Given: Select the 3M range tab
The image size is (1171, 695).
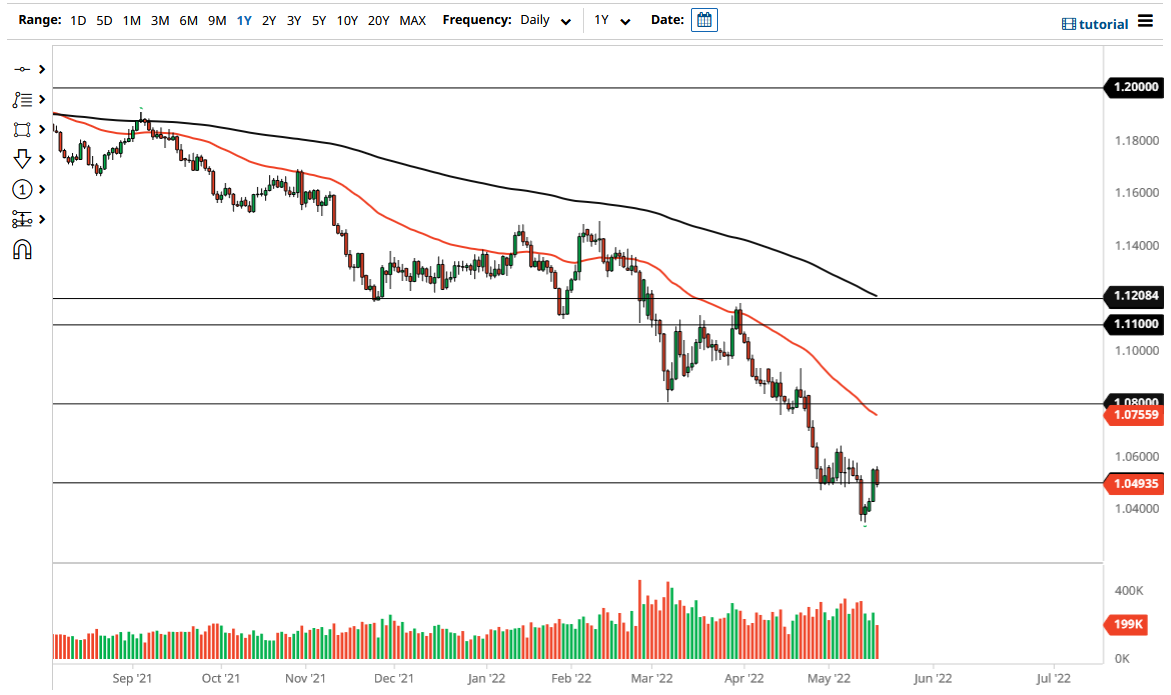Looking at the screenshot, I should (159, 19).
